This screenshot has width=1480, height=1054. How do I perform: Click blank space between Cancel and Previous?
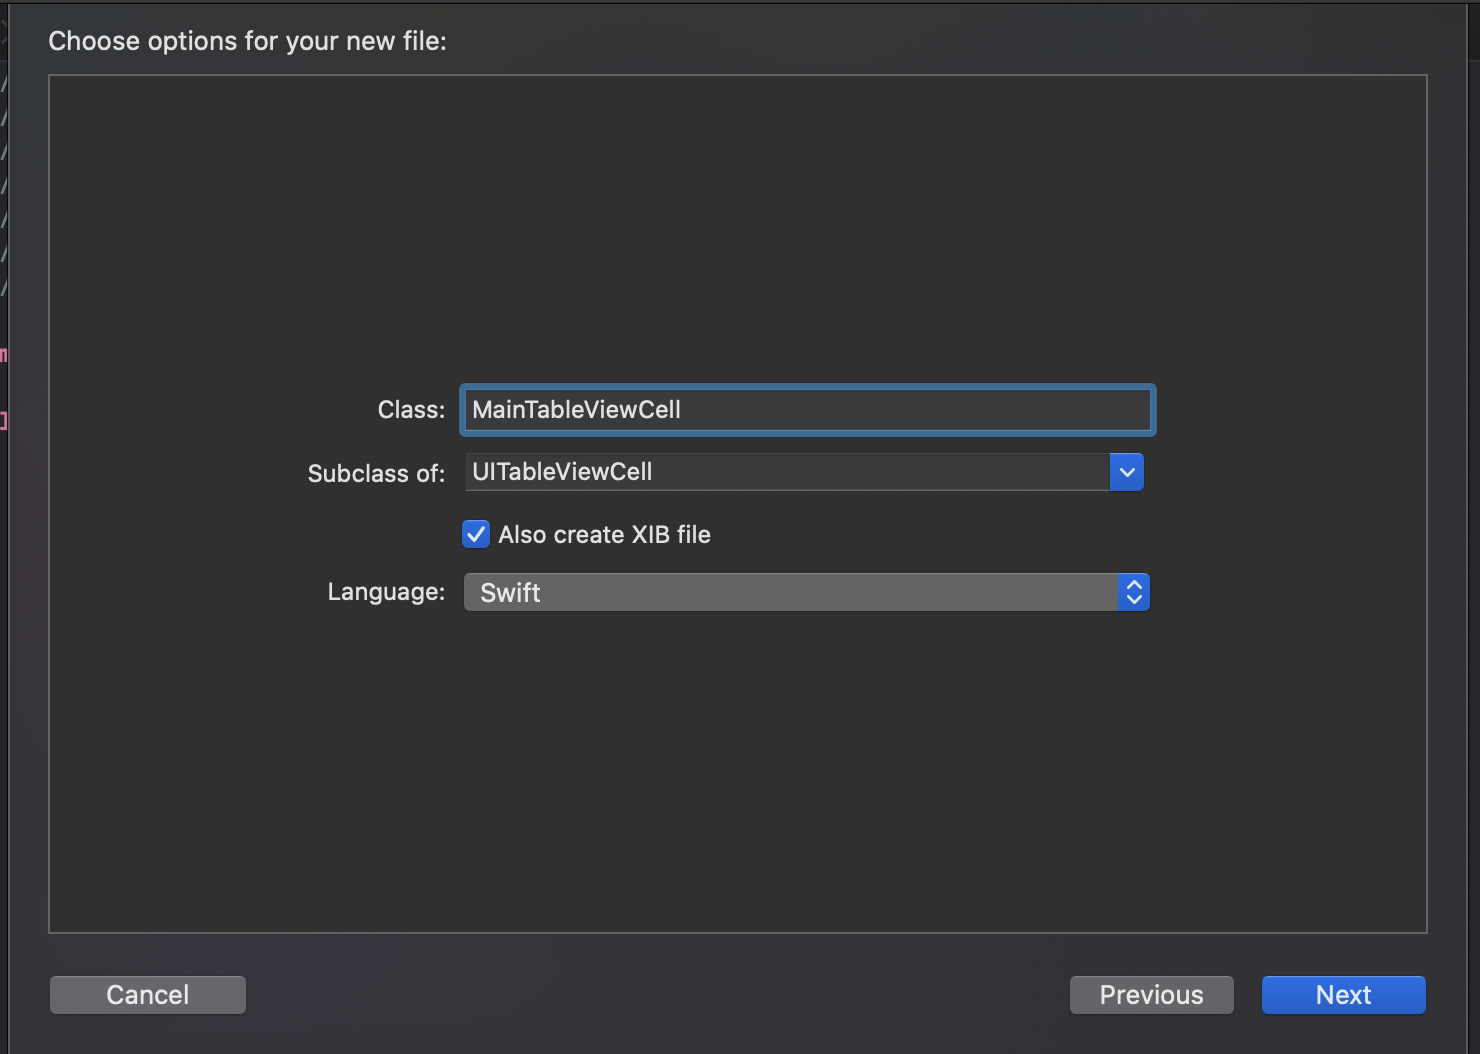point(656,995)
